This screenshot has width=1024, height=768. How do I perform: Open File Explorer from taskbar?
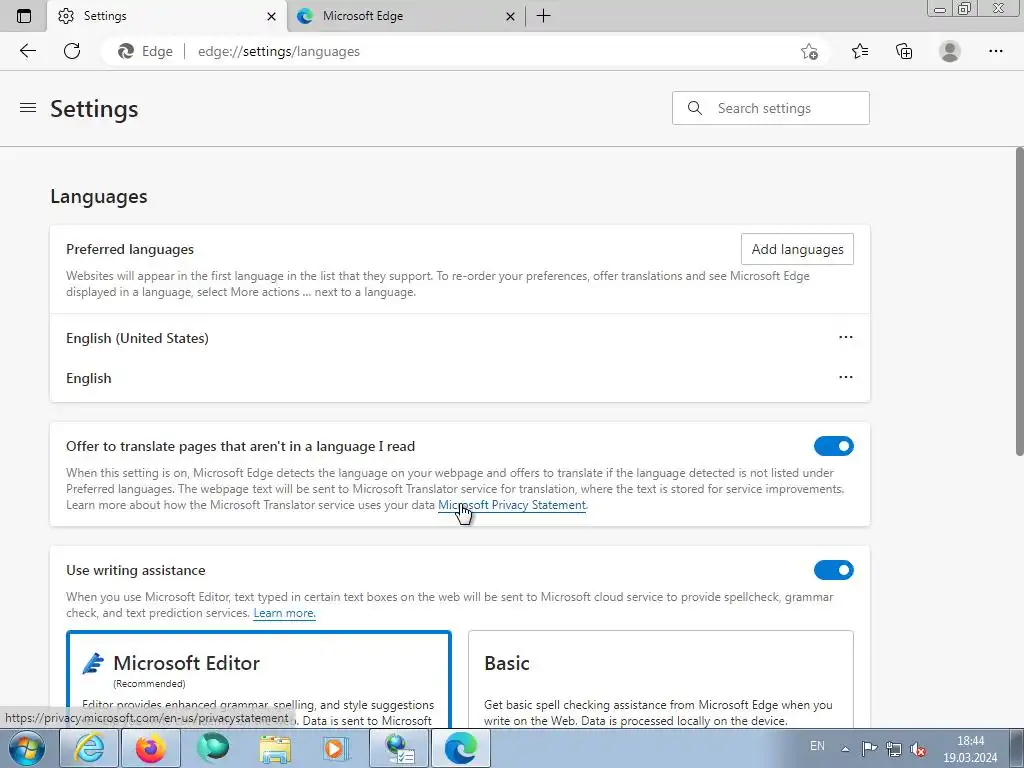click(x=275, y=748)
